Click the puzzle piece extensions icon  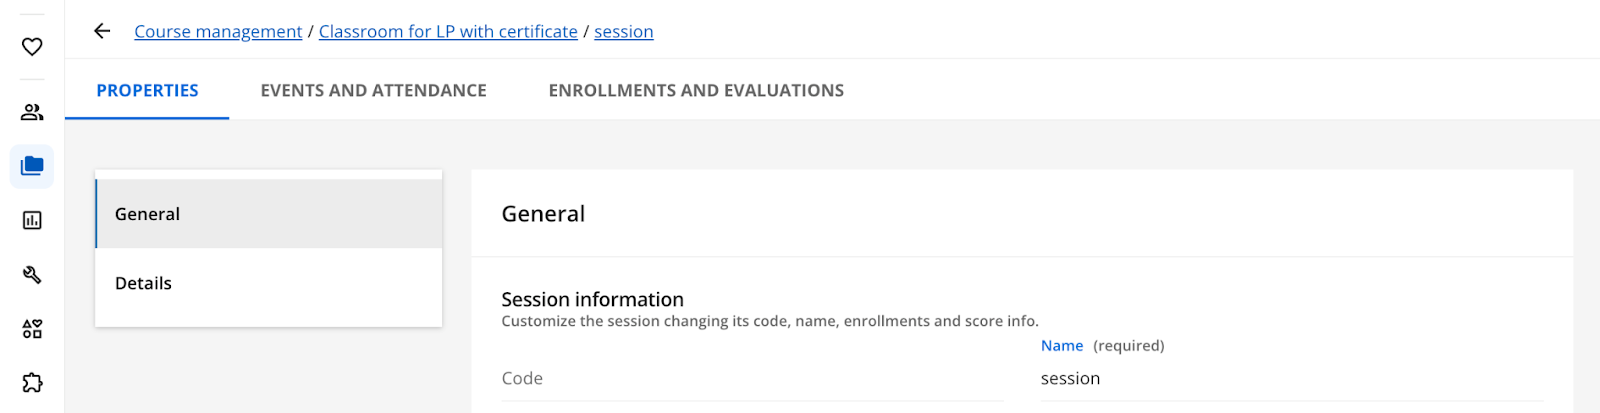[x=32, y=383]
